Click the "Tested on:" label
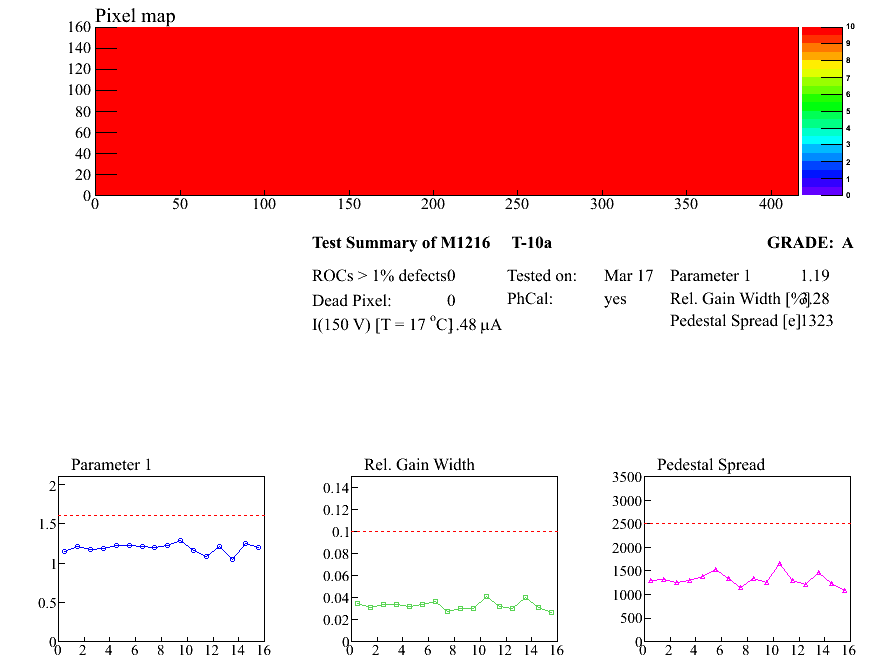The width and height of the screenshot is (896, 672). (541, 276)
